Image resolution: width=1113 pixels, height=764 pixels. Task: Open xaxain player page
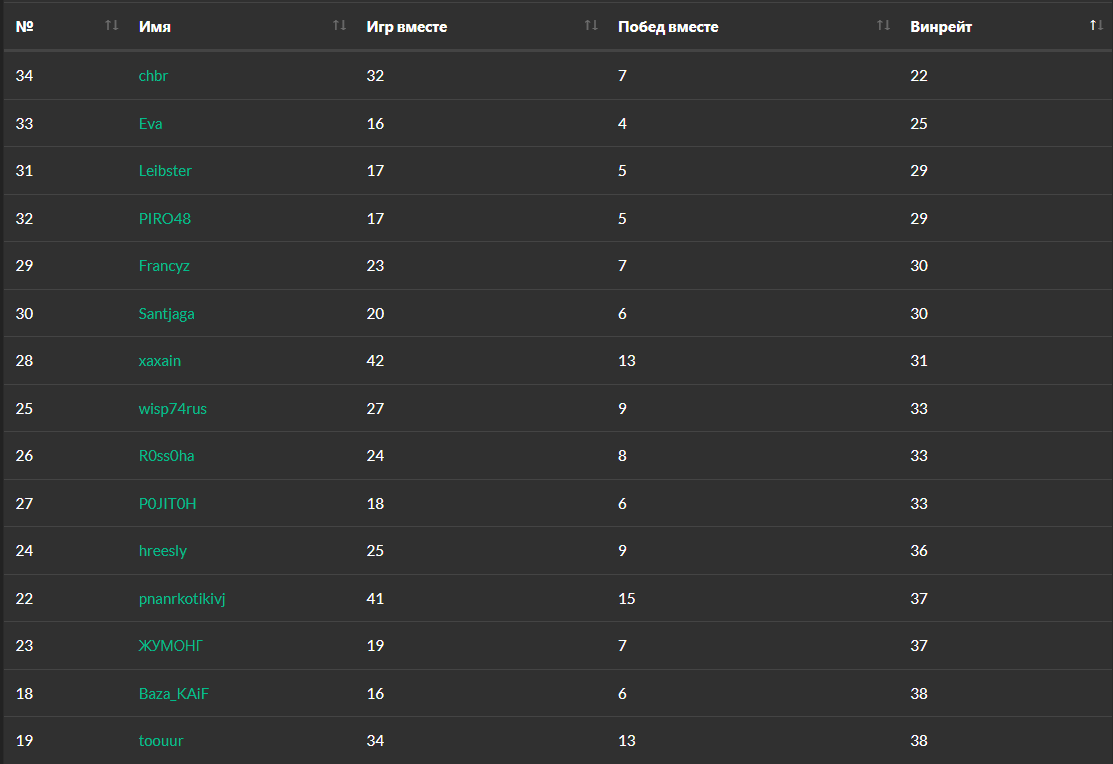[160, 361]
